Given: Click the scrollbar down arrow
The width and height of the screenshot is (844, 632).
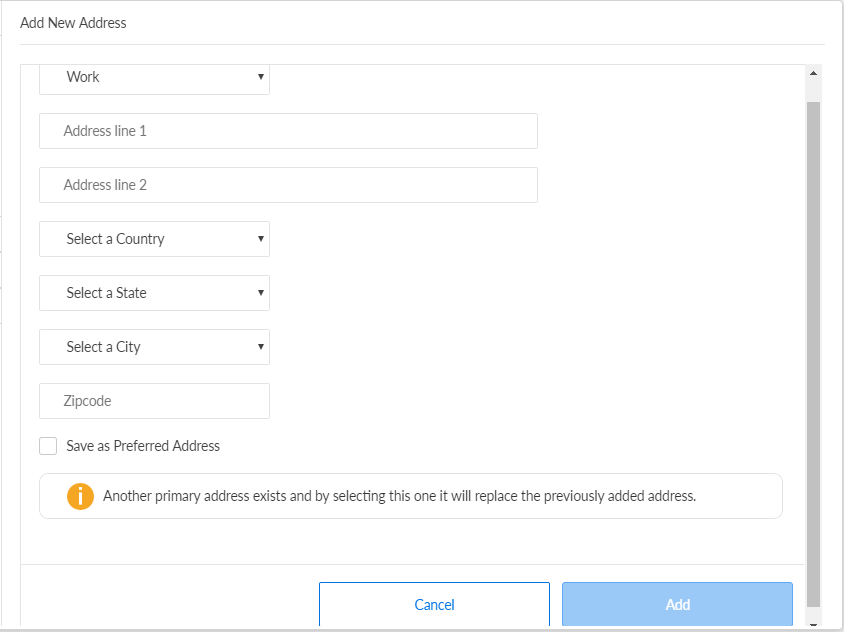Looking at the screenshot, I should pos(812,624).
